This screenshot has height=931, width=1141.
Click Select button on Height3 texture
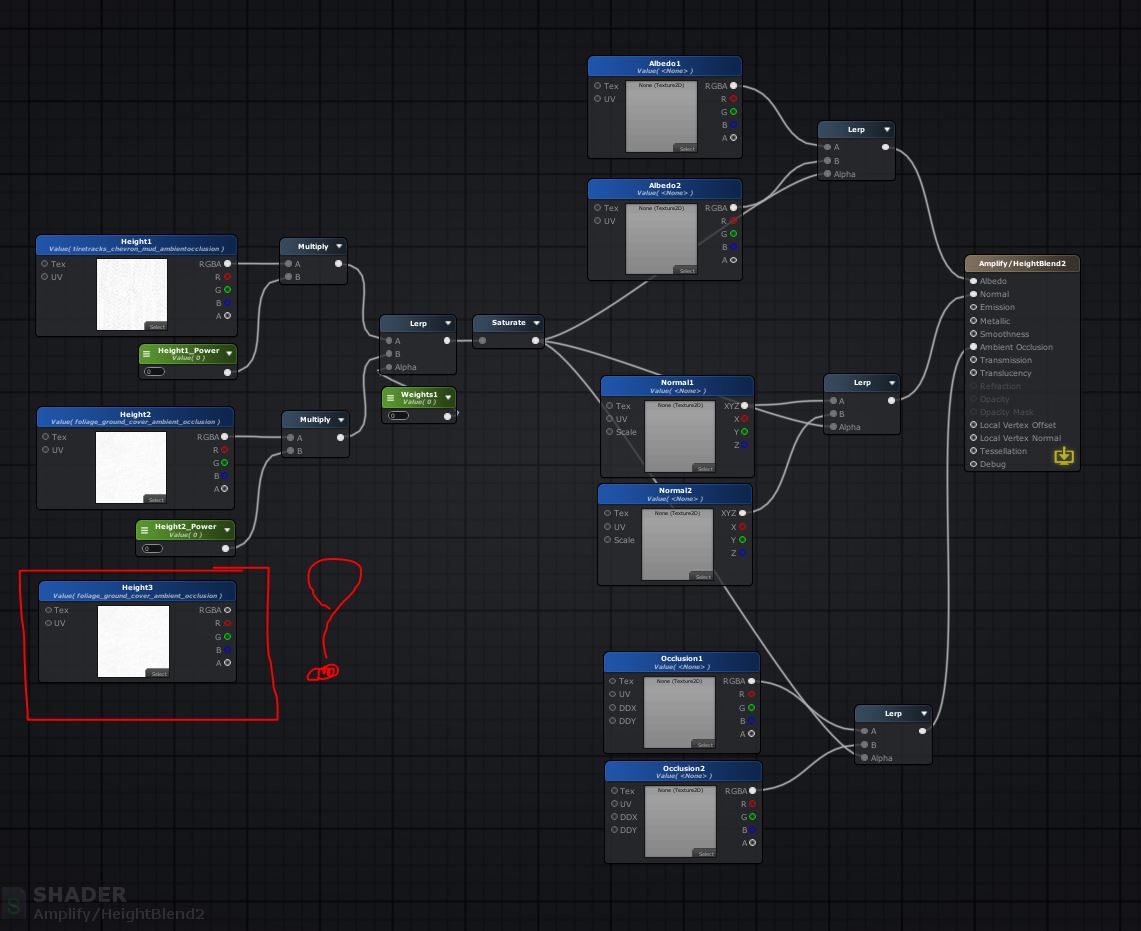[x=159, y=673]
